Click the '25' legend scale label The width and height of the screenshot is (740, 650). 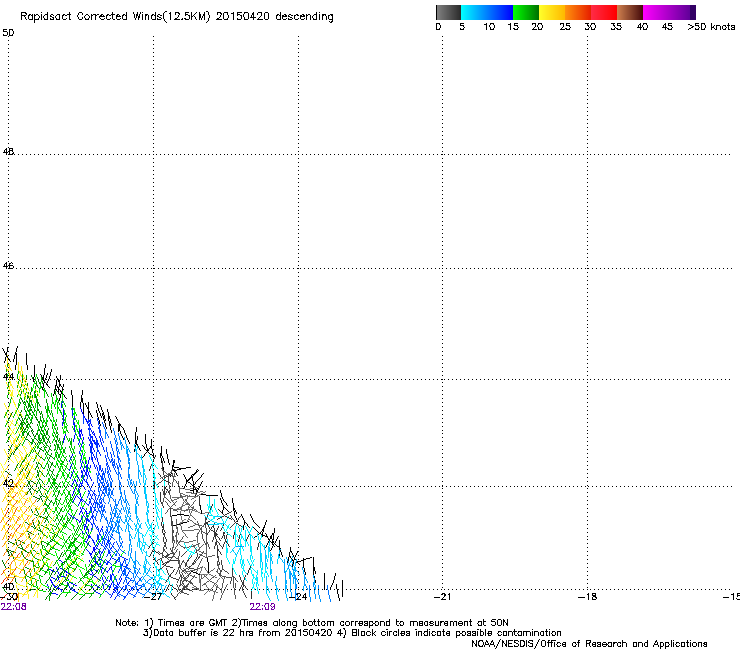click(565, 27)
